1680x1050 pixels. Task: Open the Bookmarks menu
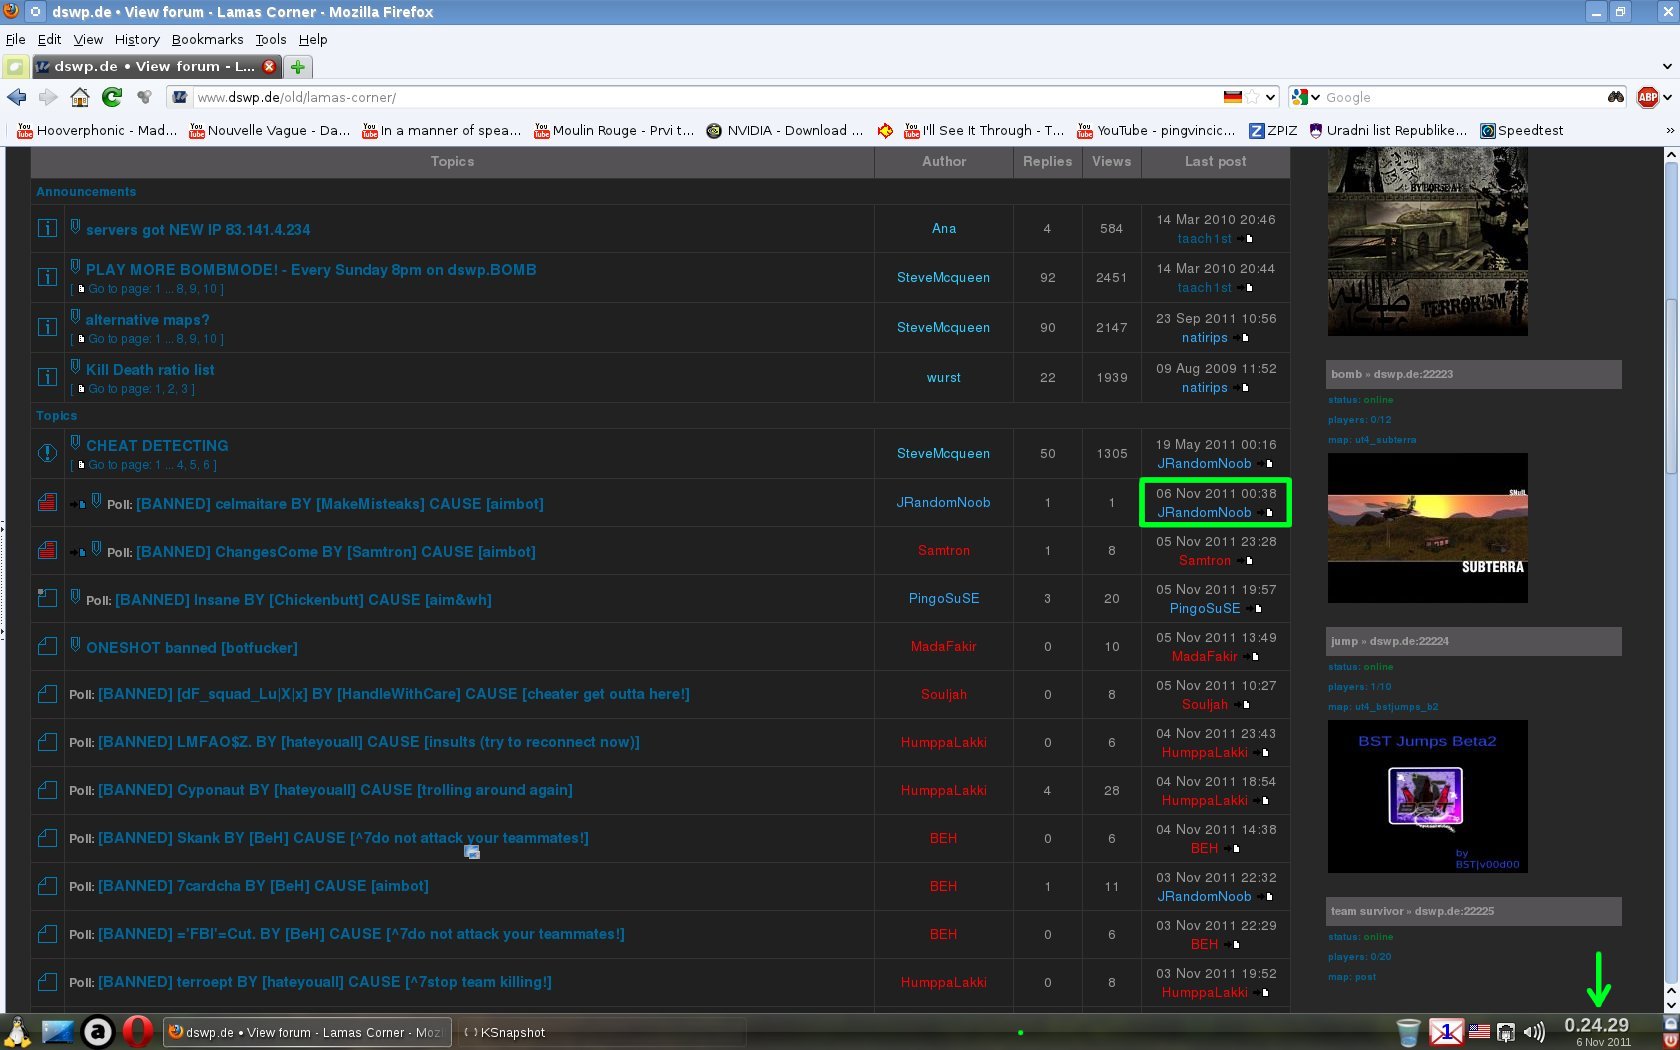(207, 39)
